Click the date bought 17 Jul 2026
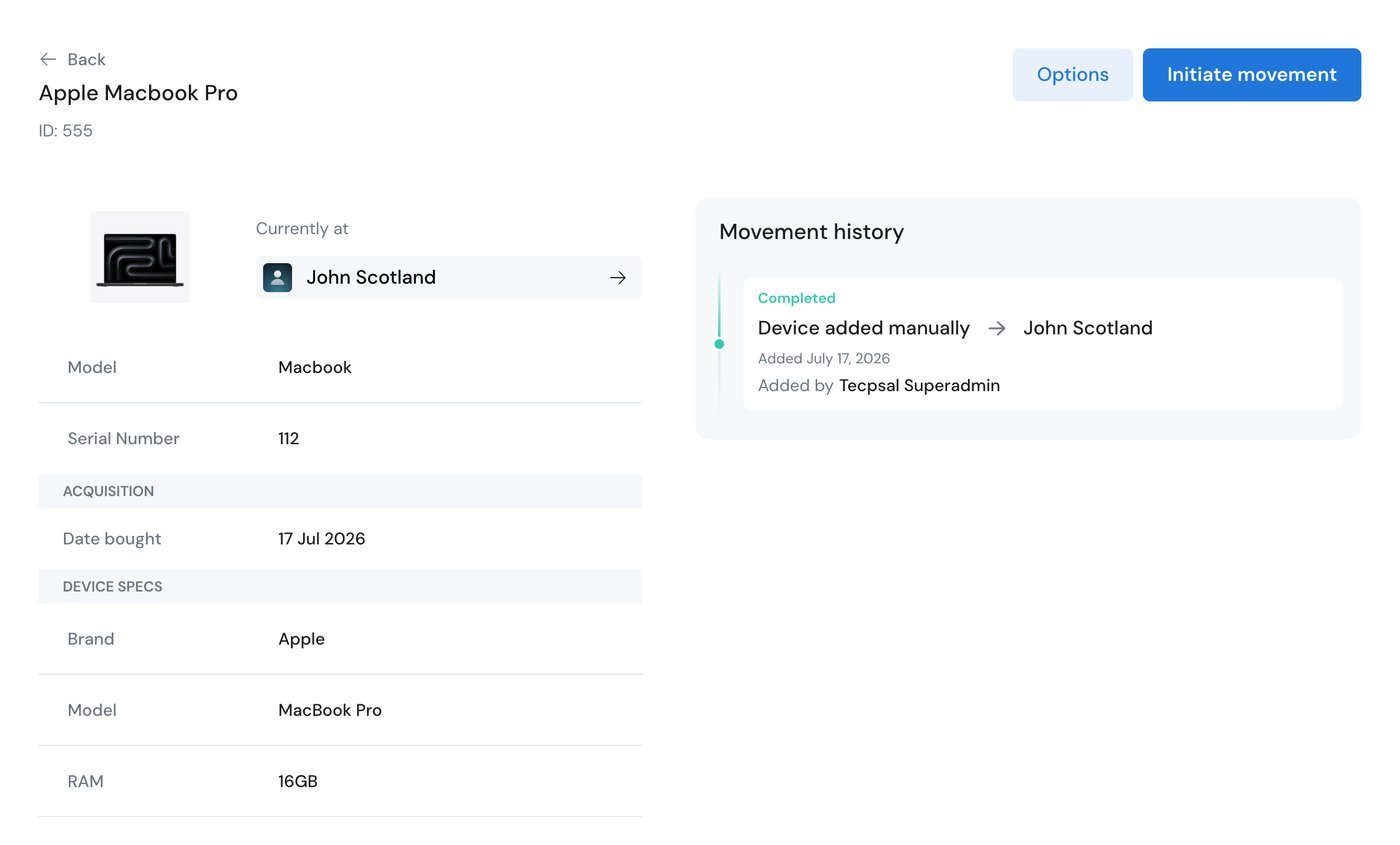 (x=322, y=539)
